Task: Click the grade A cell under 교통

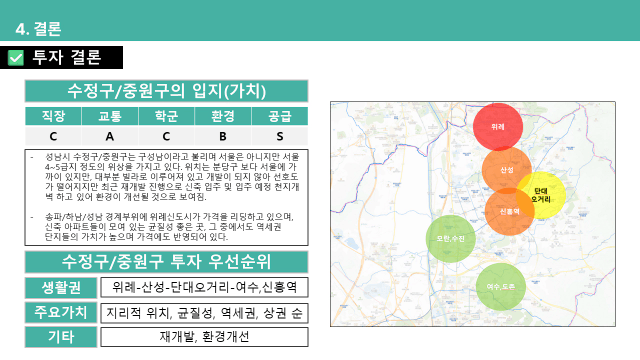Action: (x=110, y=136)
